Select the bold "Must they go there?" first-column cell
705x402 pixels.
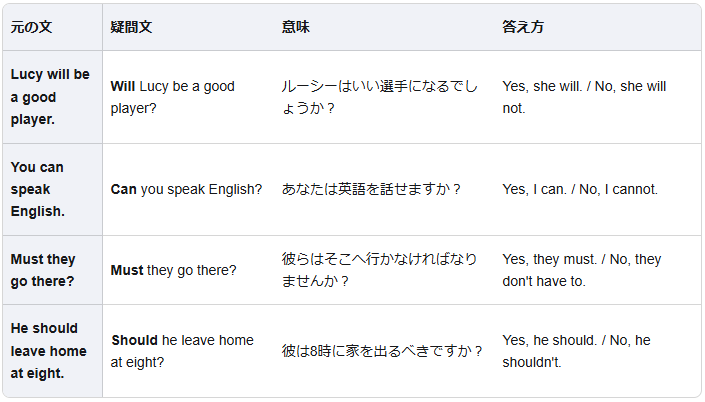pyautogui.click(x=43, y=270)
